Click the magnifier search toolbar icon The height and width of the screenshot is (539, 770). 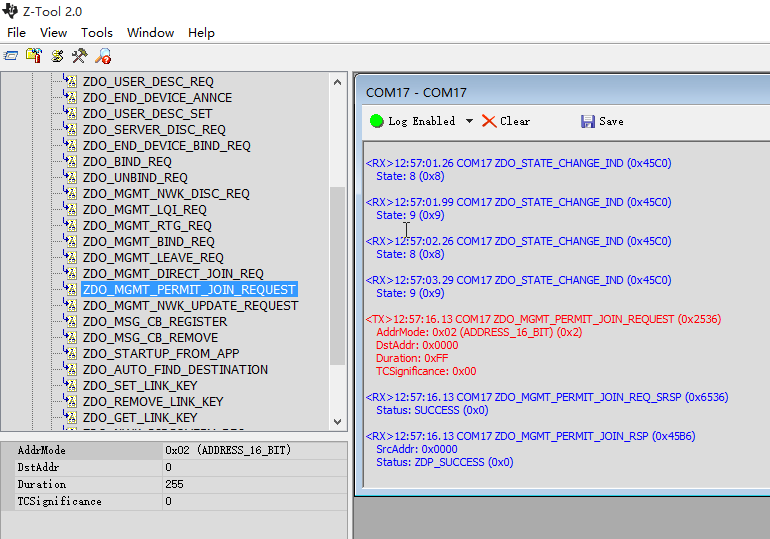[x=103, y=56]
